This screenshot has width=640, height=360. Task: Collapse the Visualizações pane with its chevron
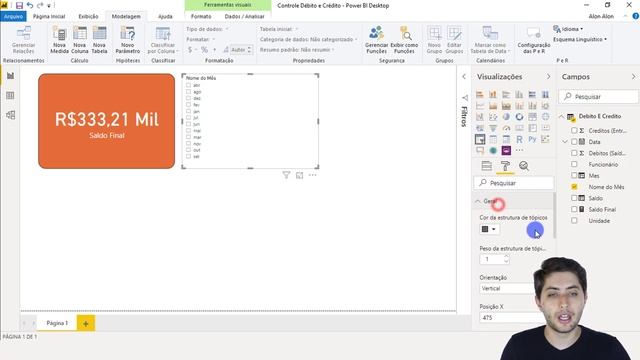pyautogui.click(x=548, y=77)
